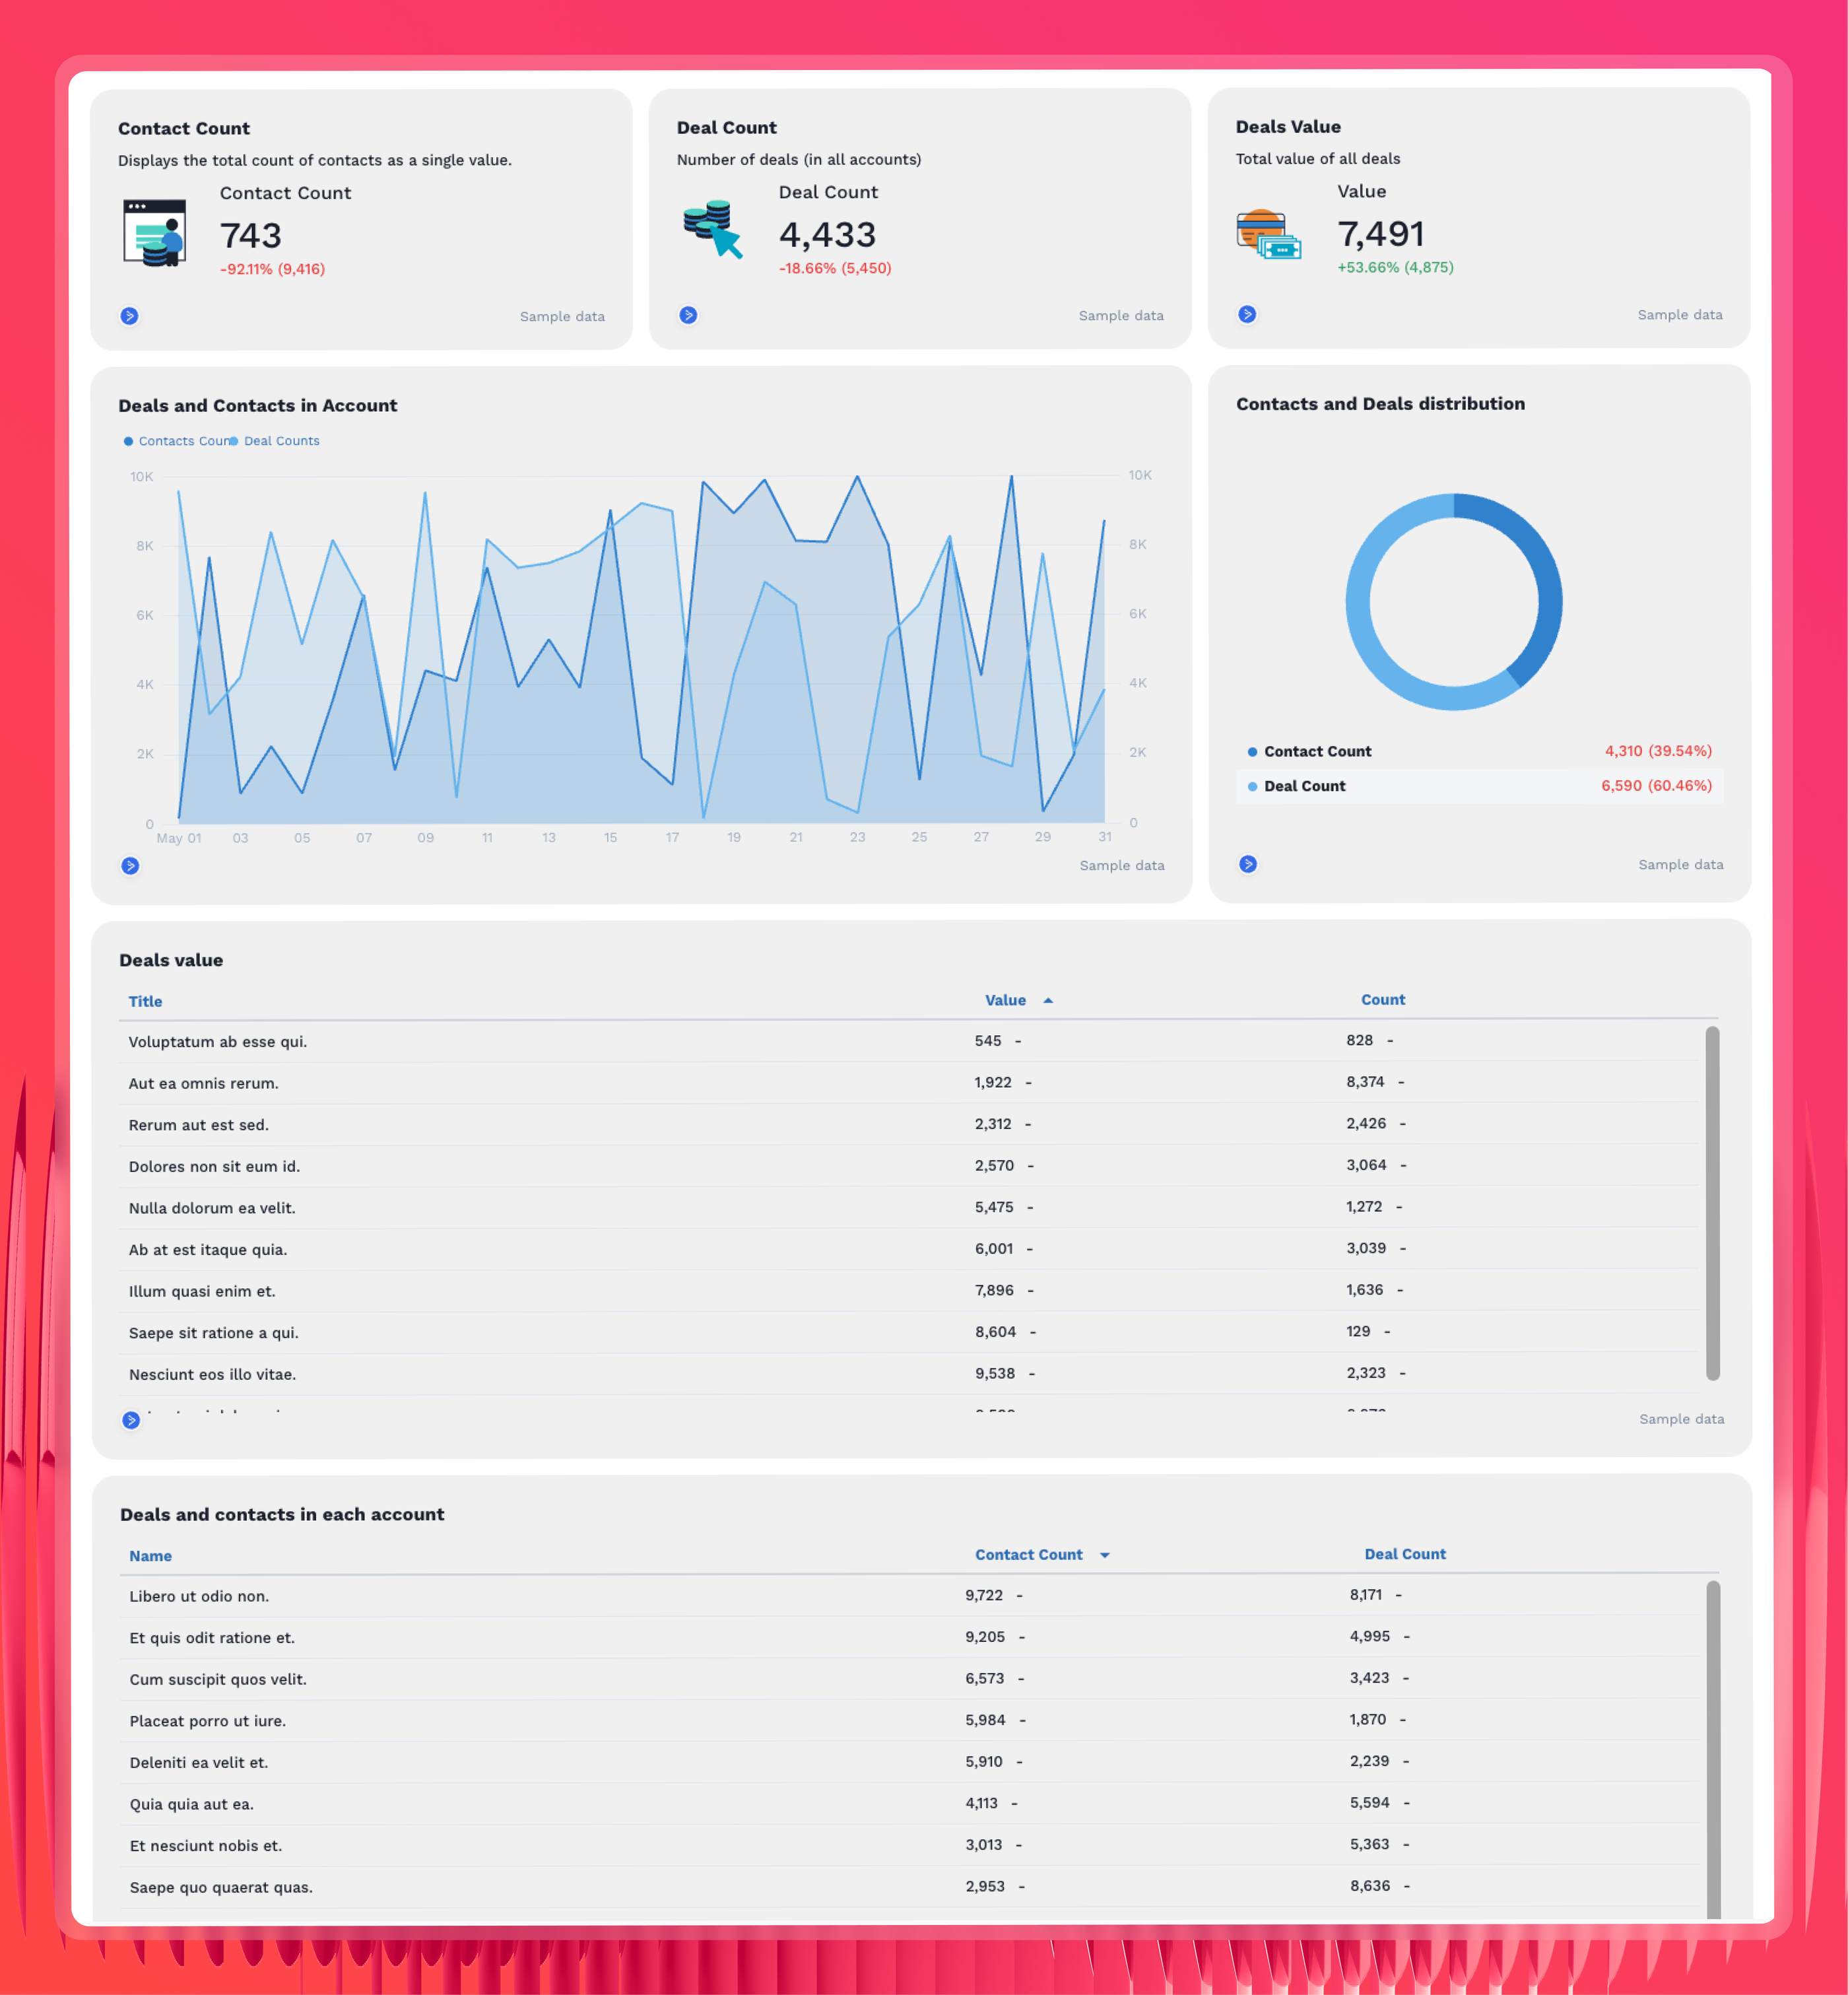Select row Illum quasi enim et.

[909, 1291]
